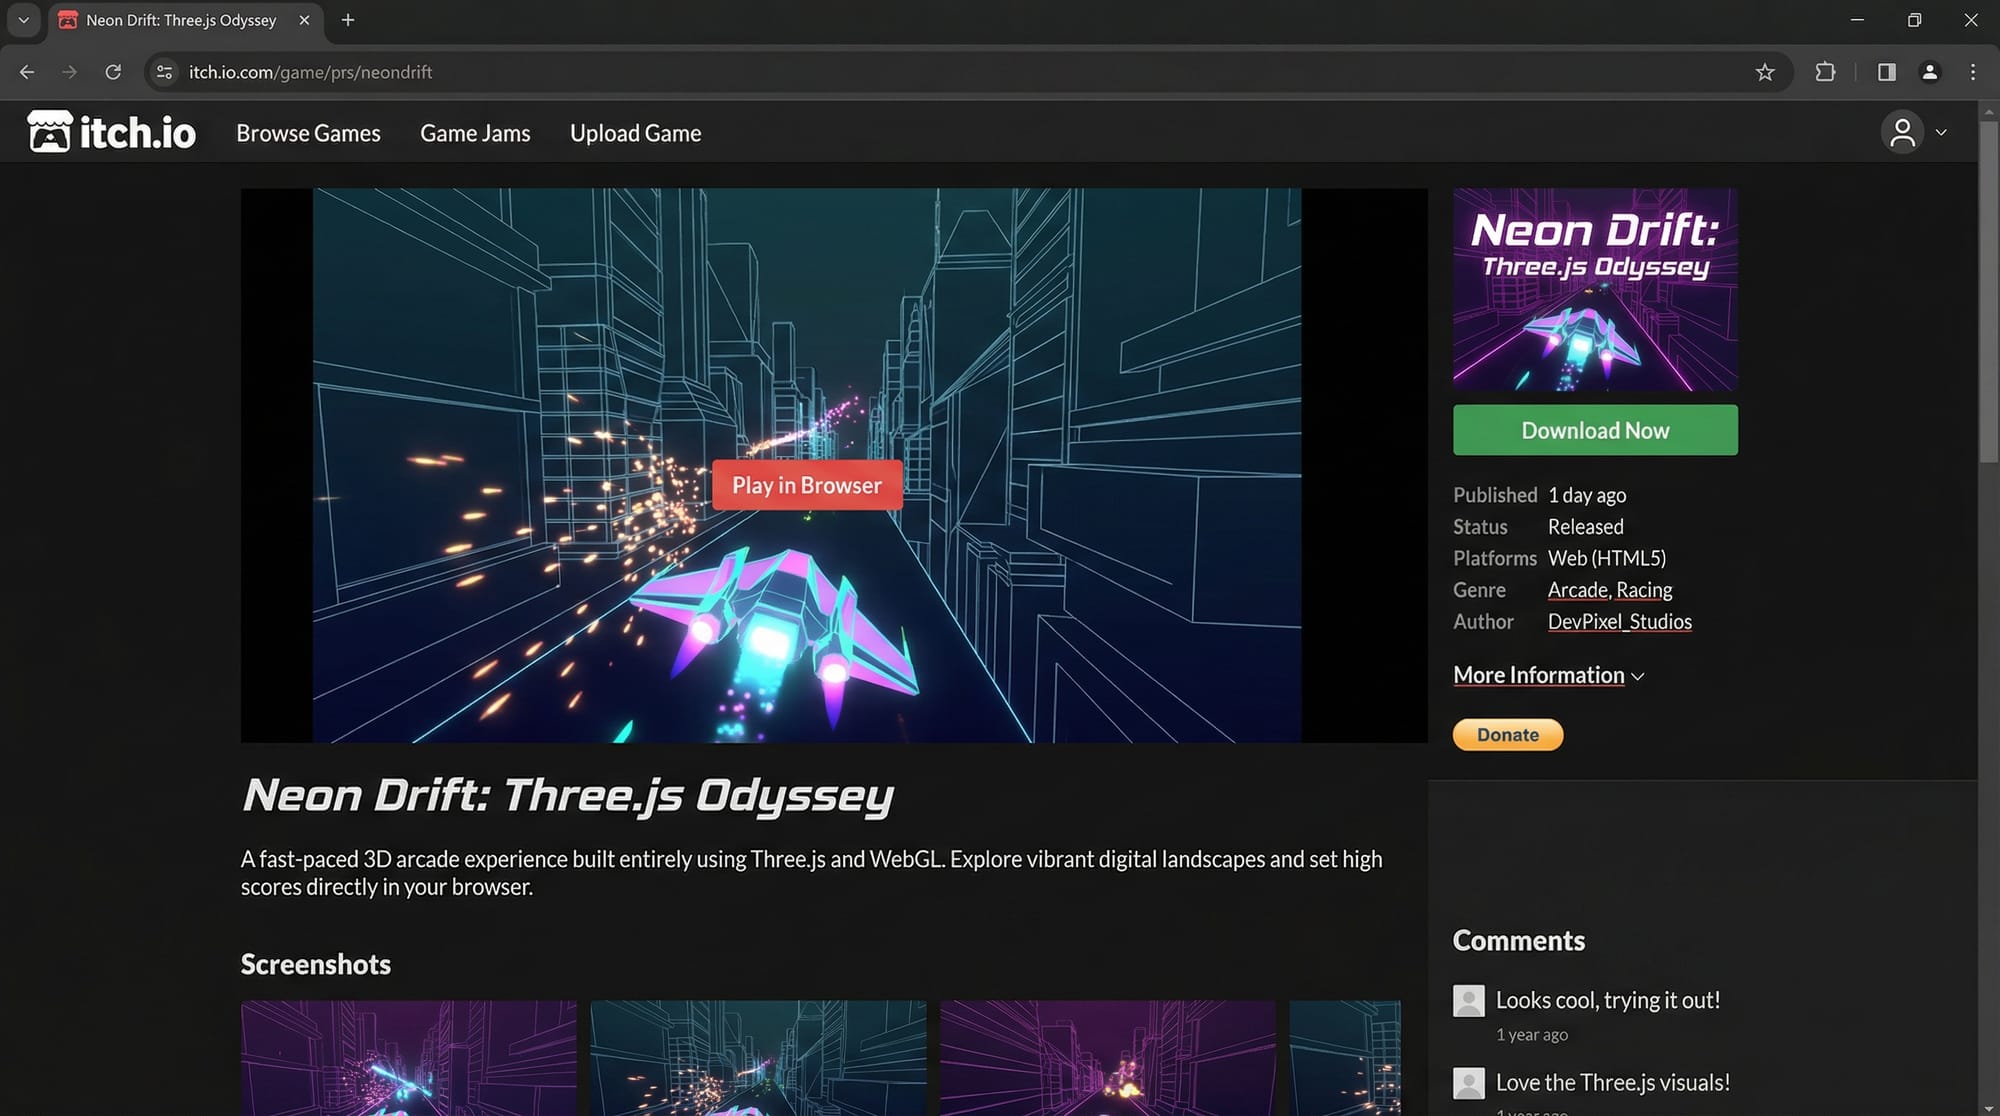Toggle the browser side panel icon
Viewport: 2000px width, 1116px height.
tap(1886, 72)
